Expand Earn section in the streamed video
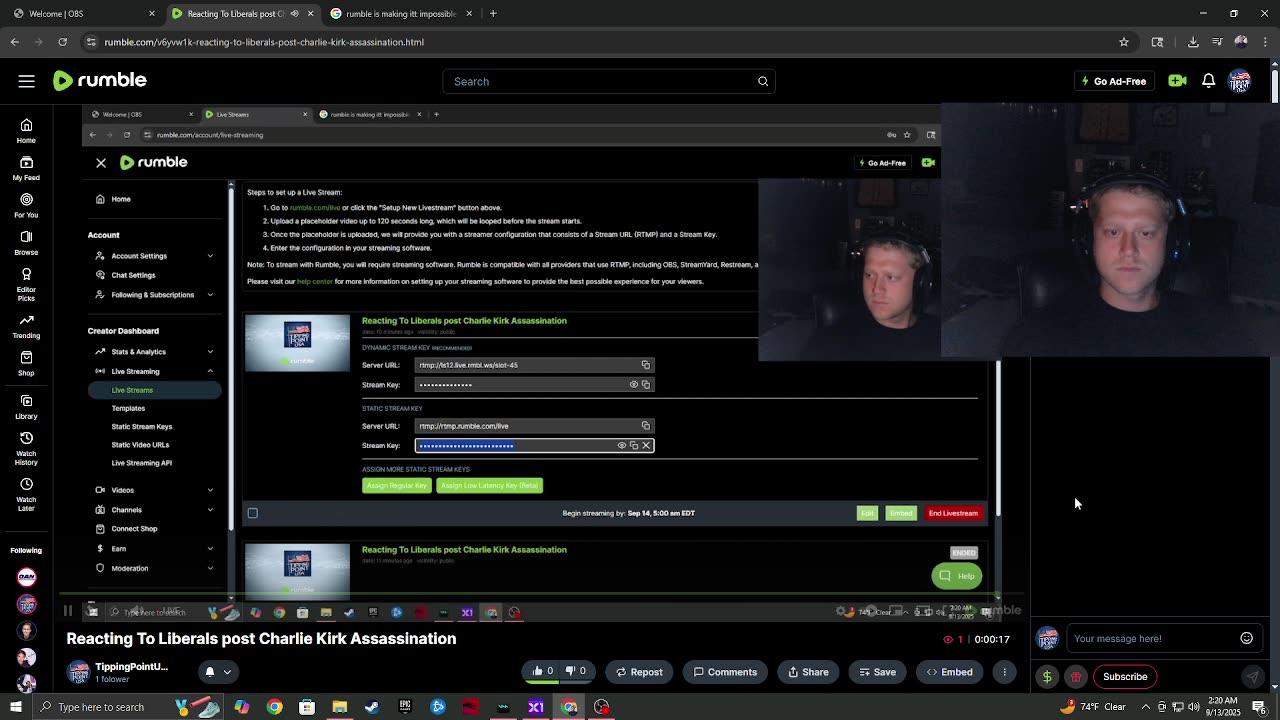Screen dimensions: 1280x720 pos(210,548)
